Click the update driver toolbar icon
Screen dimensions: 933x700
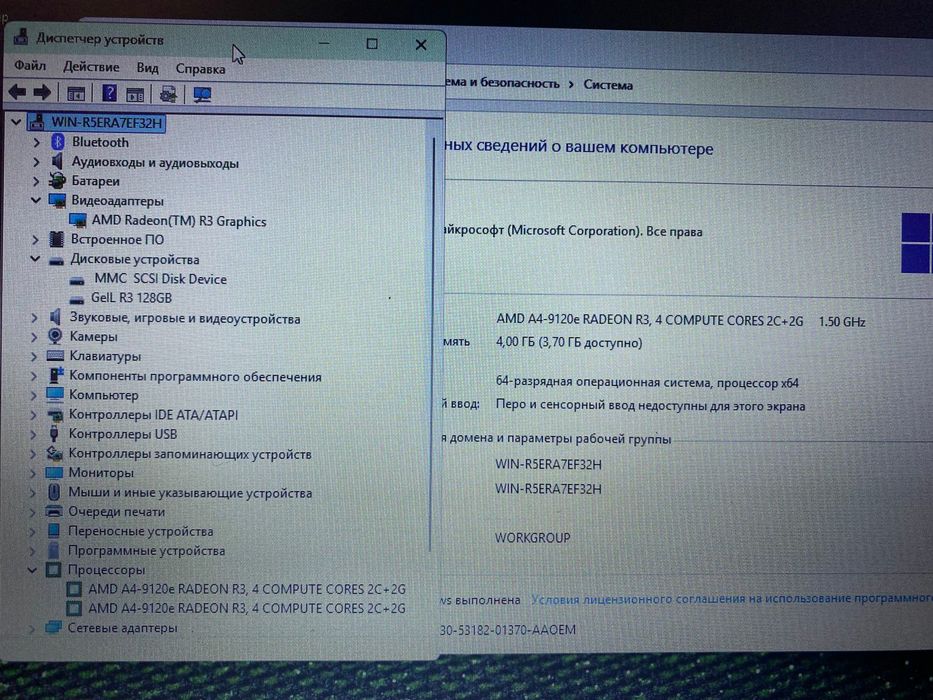coord(168,94)
